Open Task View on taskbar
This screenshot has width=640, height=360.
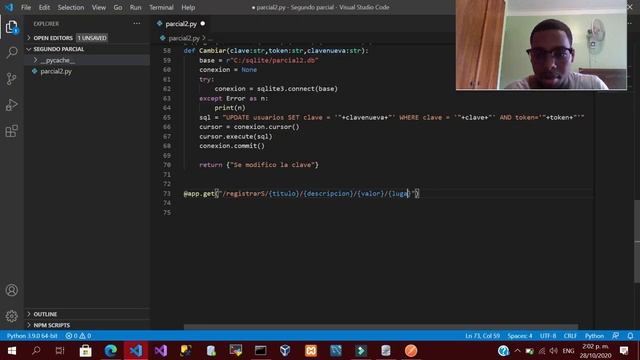[60, 351]
